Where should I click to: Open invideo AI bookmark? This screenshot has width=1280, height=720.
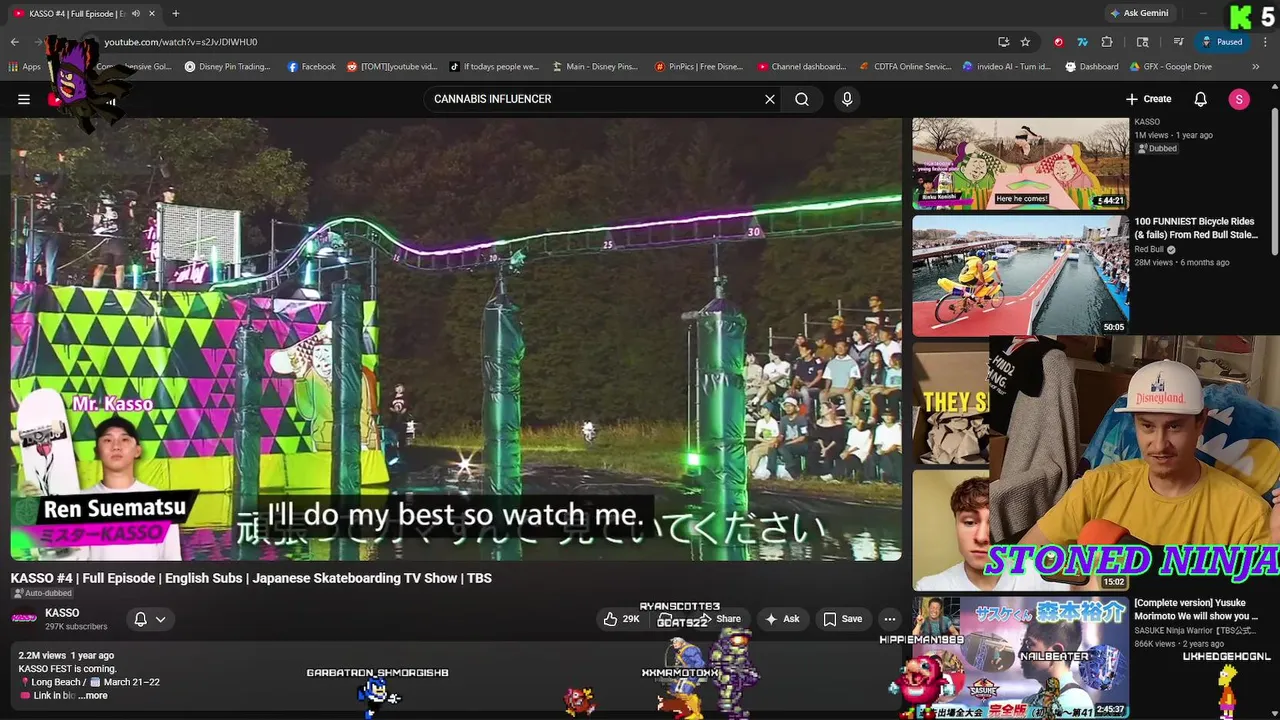[1007, 67]
